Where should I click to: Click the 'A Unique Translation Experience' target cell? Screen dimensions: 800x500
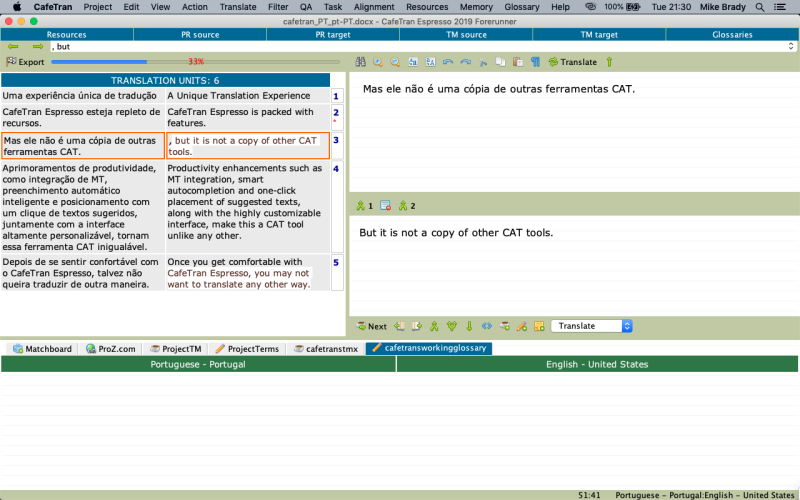point(247,96)
